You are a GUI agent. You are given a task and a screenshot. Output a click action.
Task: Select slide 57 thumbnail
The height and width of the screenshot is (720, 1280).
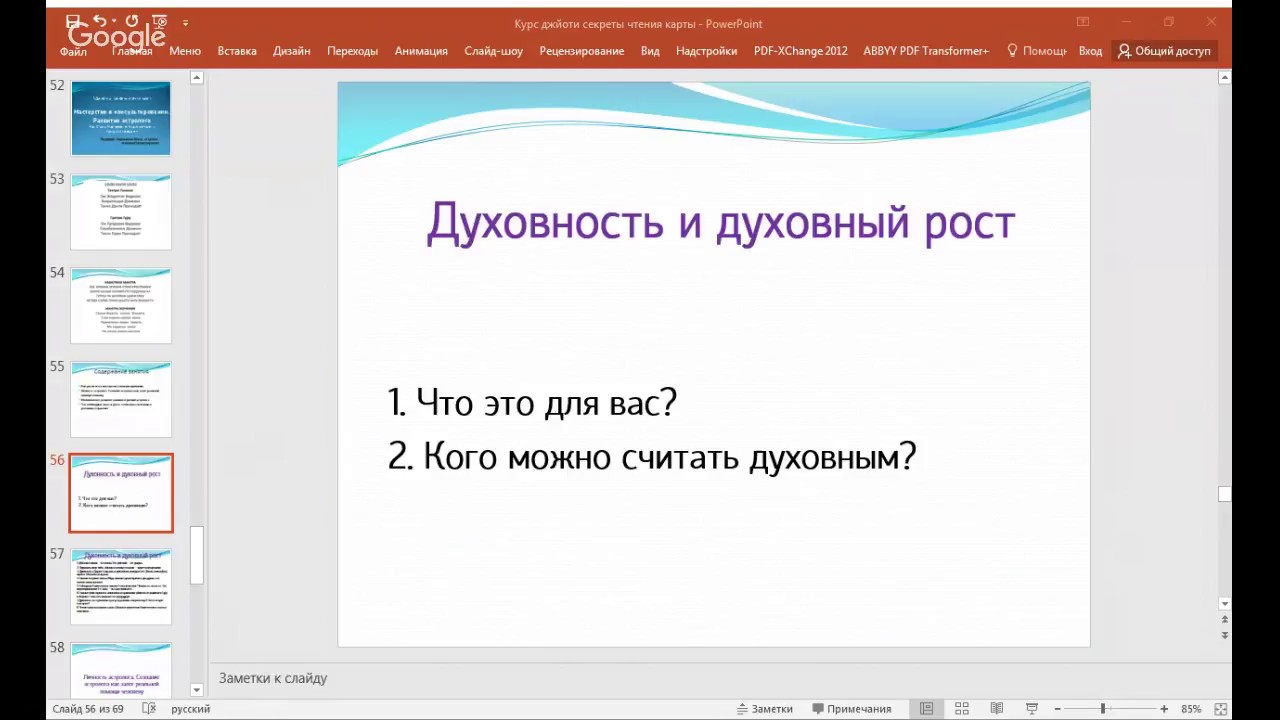click(121, 587)
